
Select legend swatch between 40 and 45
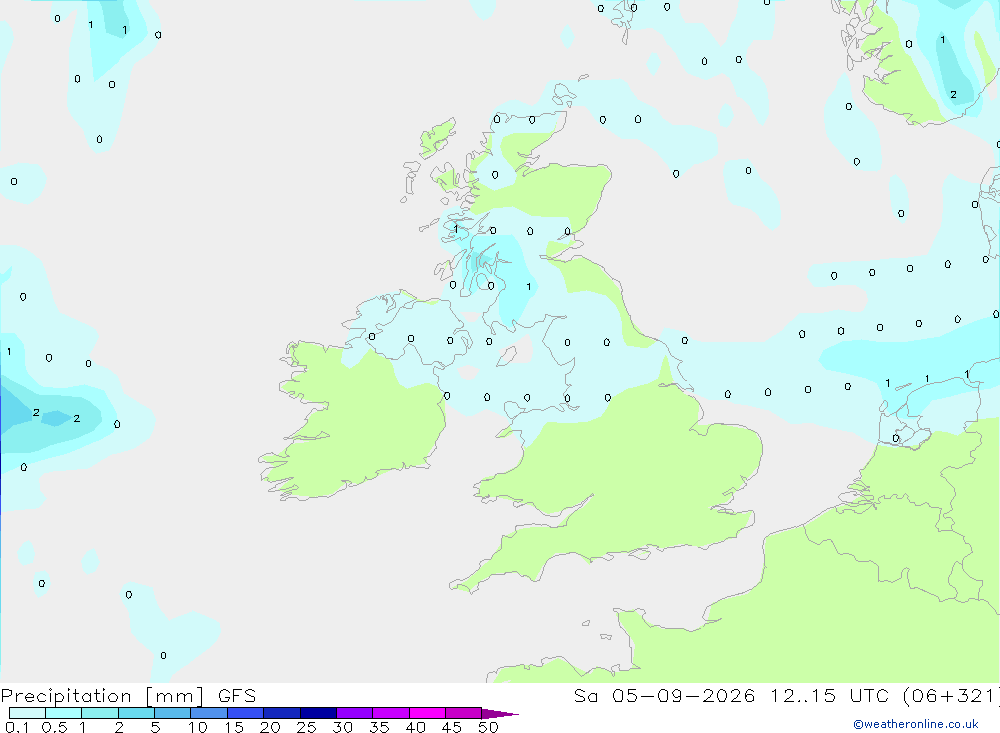(x=427, y=713)
